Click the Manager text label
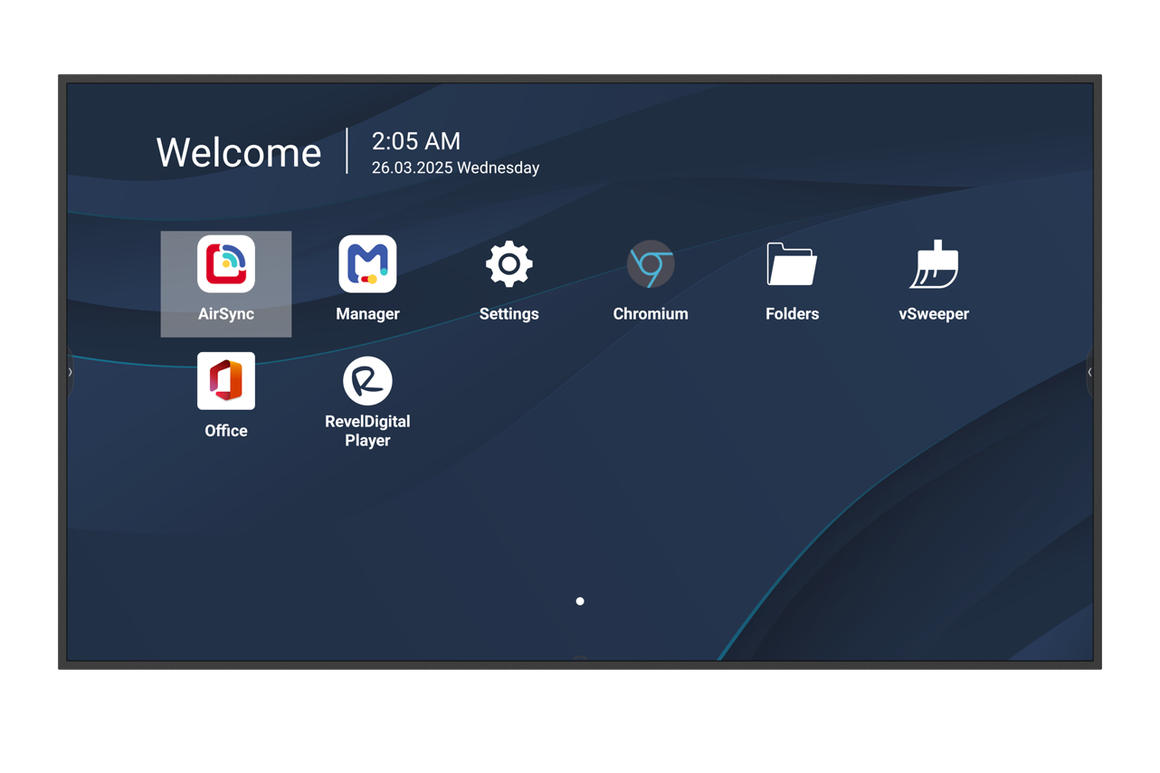The width and height of the screenshot is (1160, 773). [367, 314]
